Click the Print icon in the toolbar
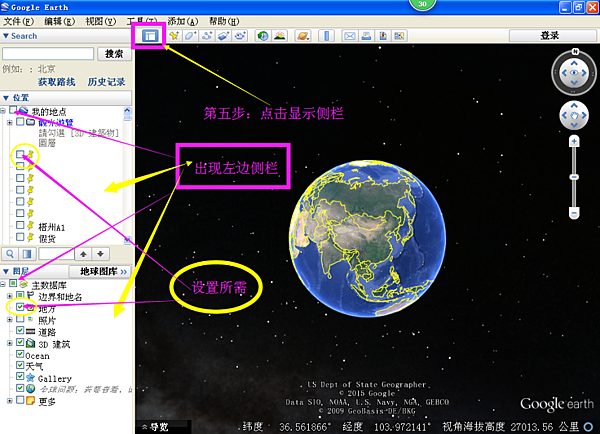Screen dimensions: 600x434 (366, 36)
